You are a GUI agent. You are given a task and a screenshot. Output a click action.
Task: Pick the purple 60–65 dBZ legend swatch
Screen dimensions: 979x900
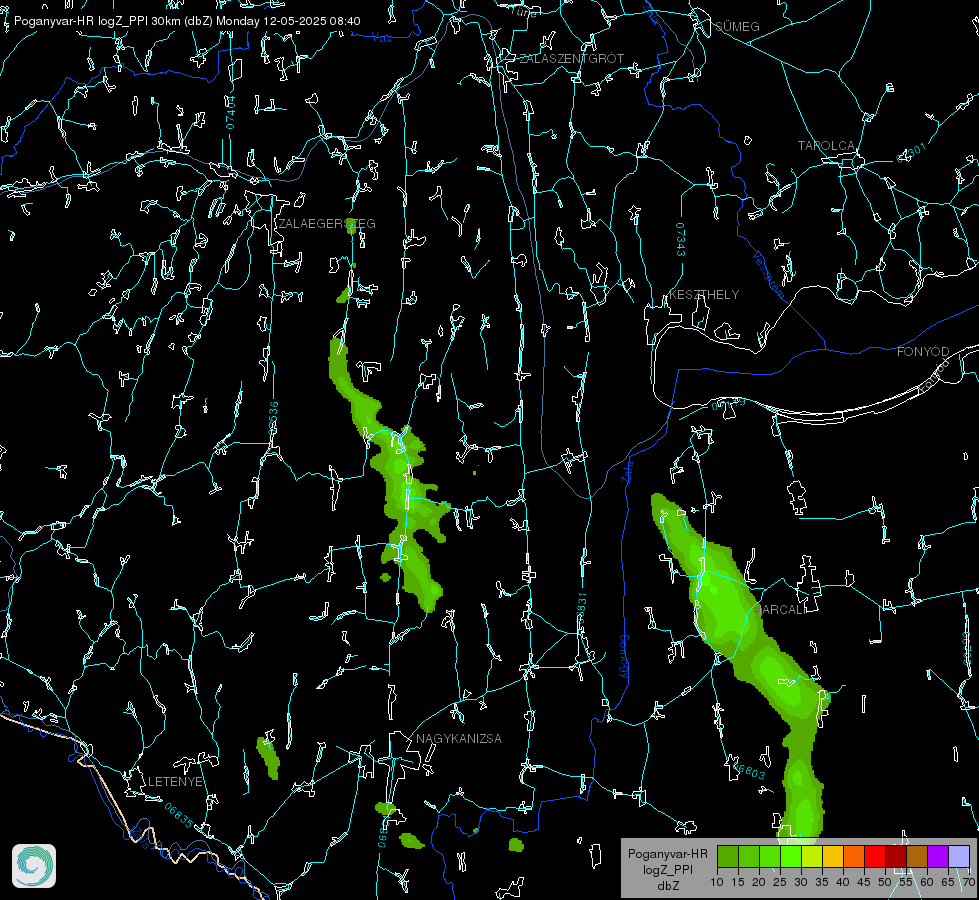pyautogui.click(x=938, y=856)
